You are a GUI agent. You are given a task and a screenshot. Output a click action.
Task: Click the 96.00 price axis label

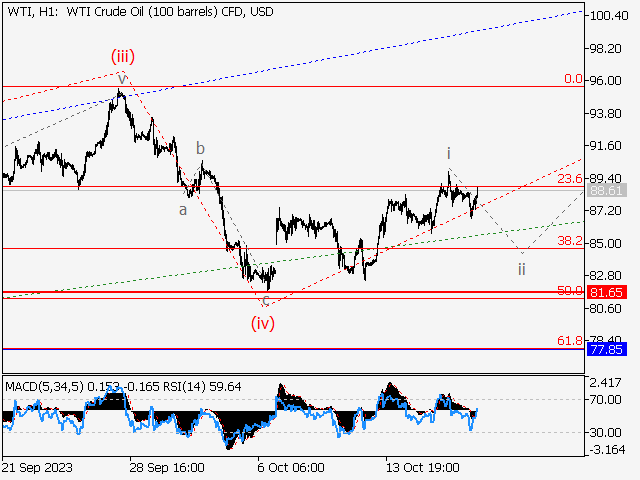(x=606, y=80)
